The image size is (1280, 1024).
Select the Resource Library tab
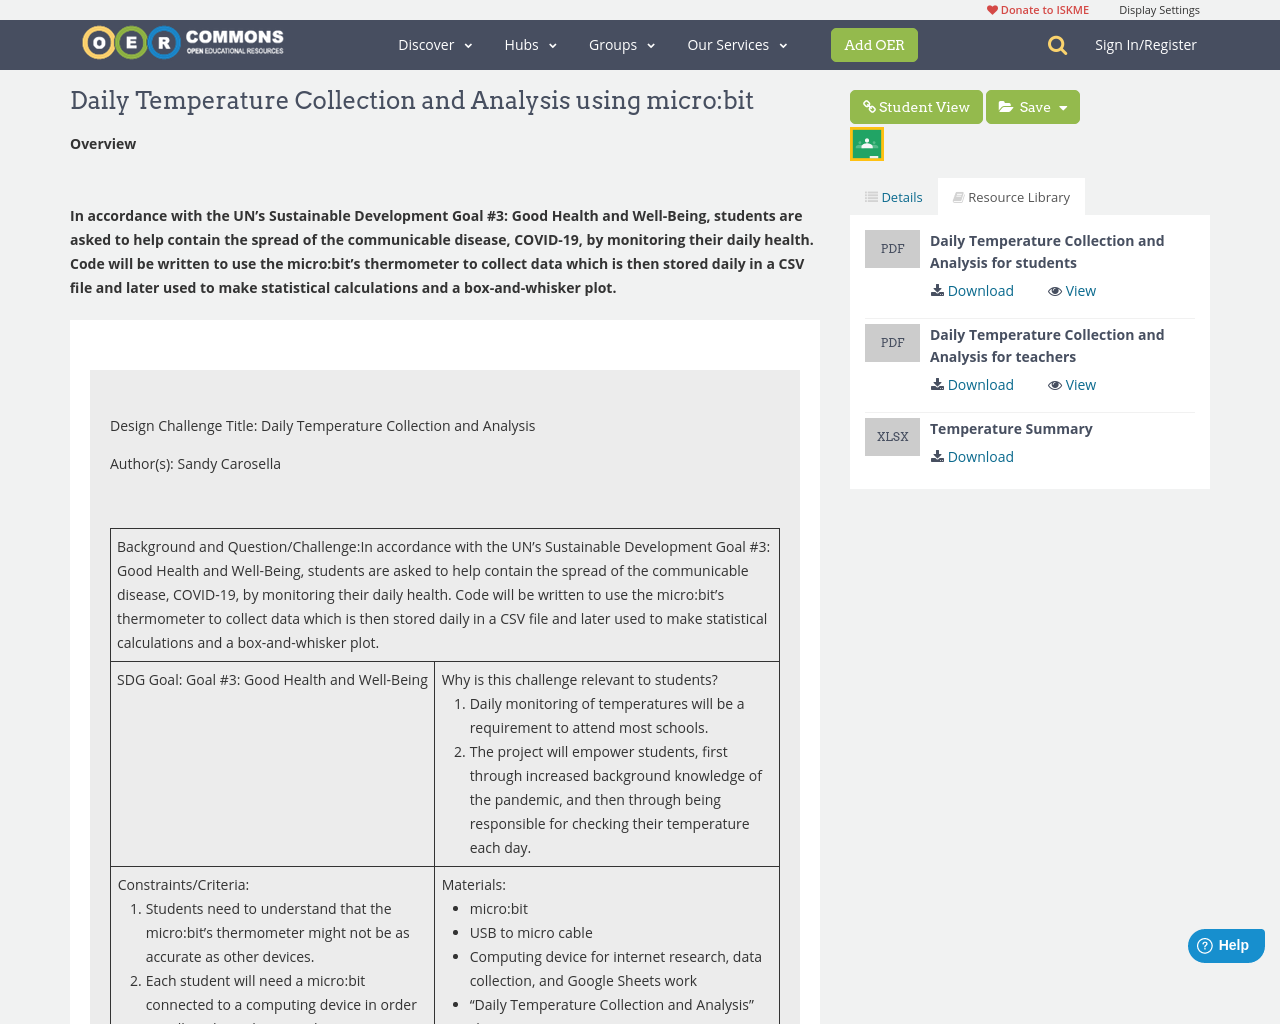pos(1011,197)
